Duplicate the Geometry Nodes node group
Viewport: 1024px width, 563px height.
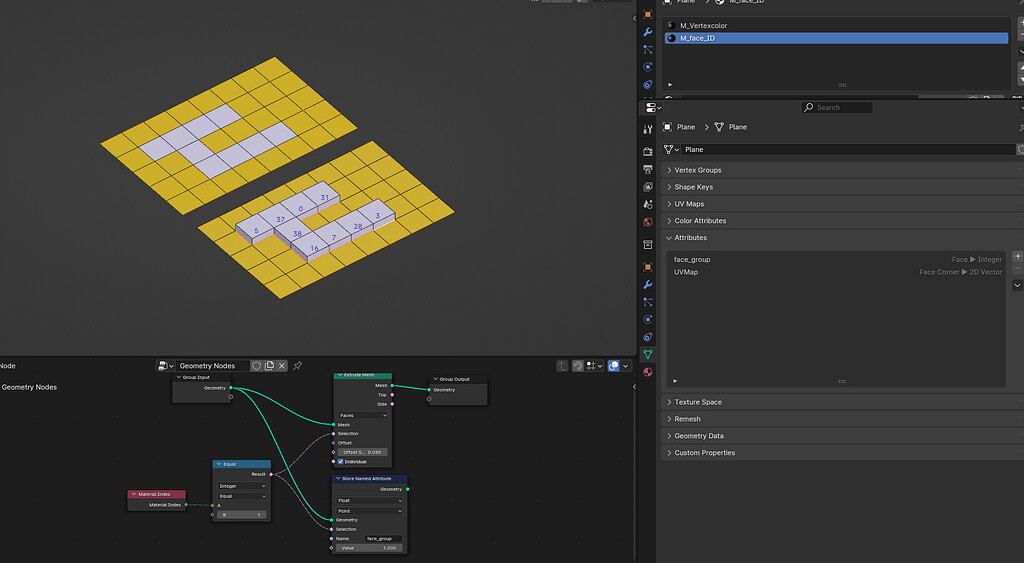pos(269,366)
